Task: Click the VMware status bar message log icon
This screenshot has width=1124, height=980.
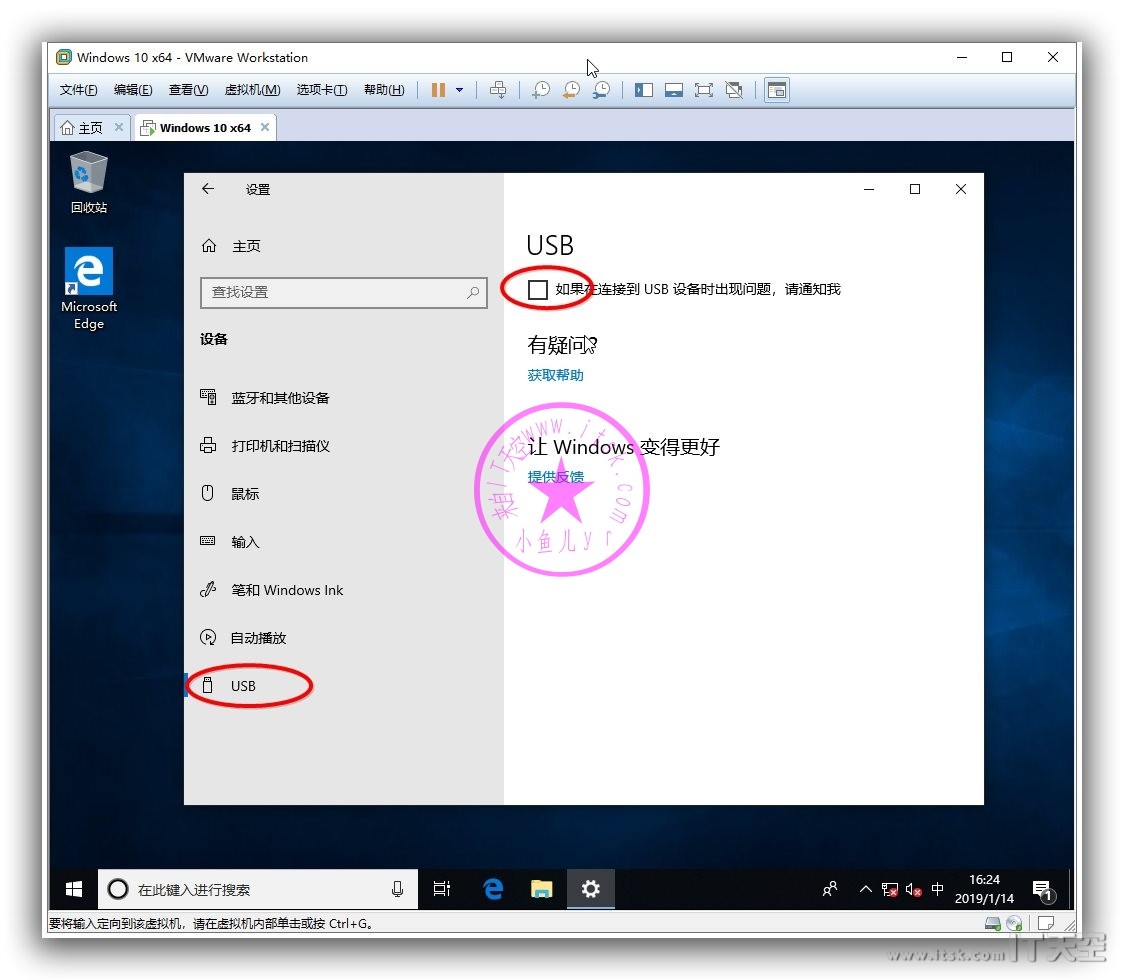Action: point(1046,923)
